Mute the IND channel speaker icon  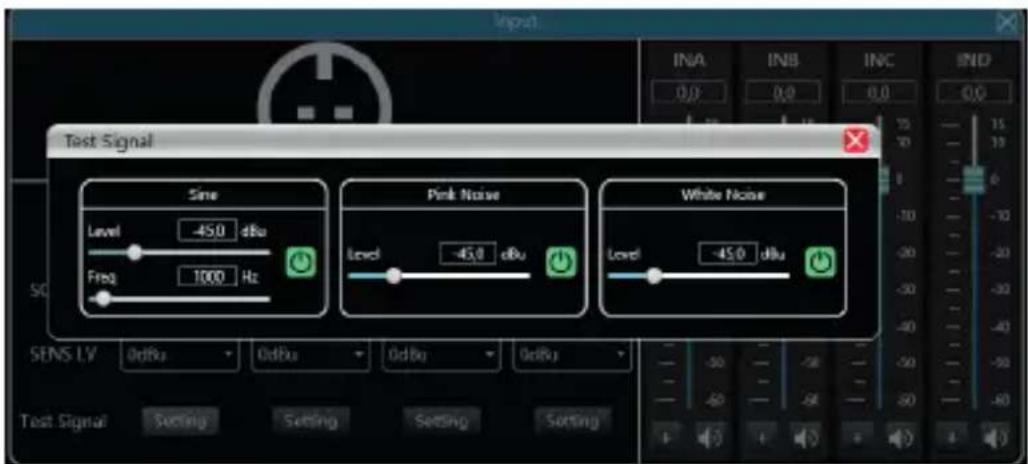click(997, 438)
